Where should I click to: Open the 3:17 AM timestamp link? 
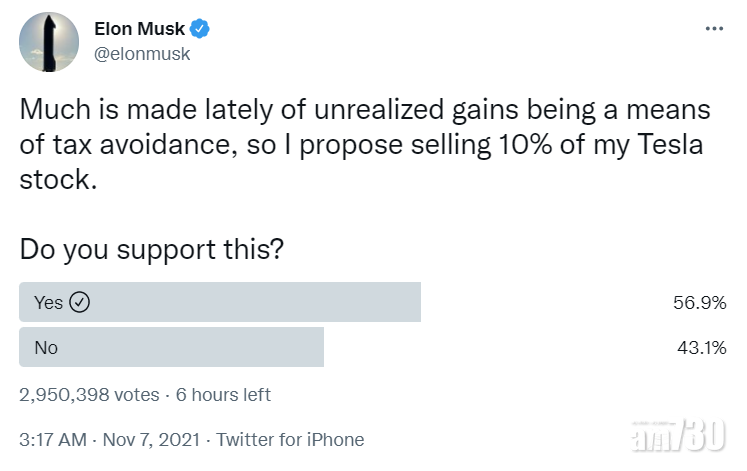click(52, 439)
